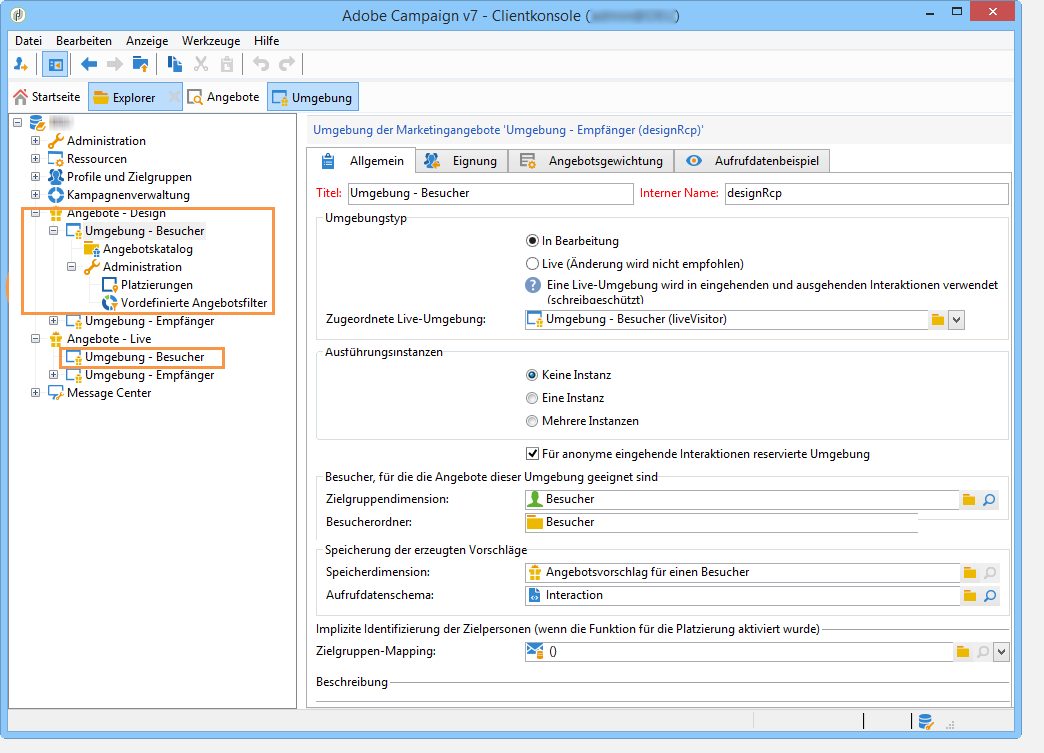The image size is (1044, 753).
Task: Click magnifier icon beside Zielgruppen-Mapping field
Action: [983, 652]
